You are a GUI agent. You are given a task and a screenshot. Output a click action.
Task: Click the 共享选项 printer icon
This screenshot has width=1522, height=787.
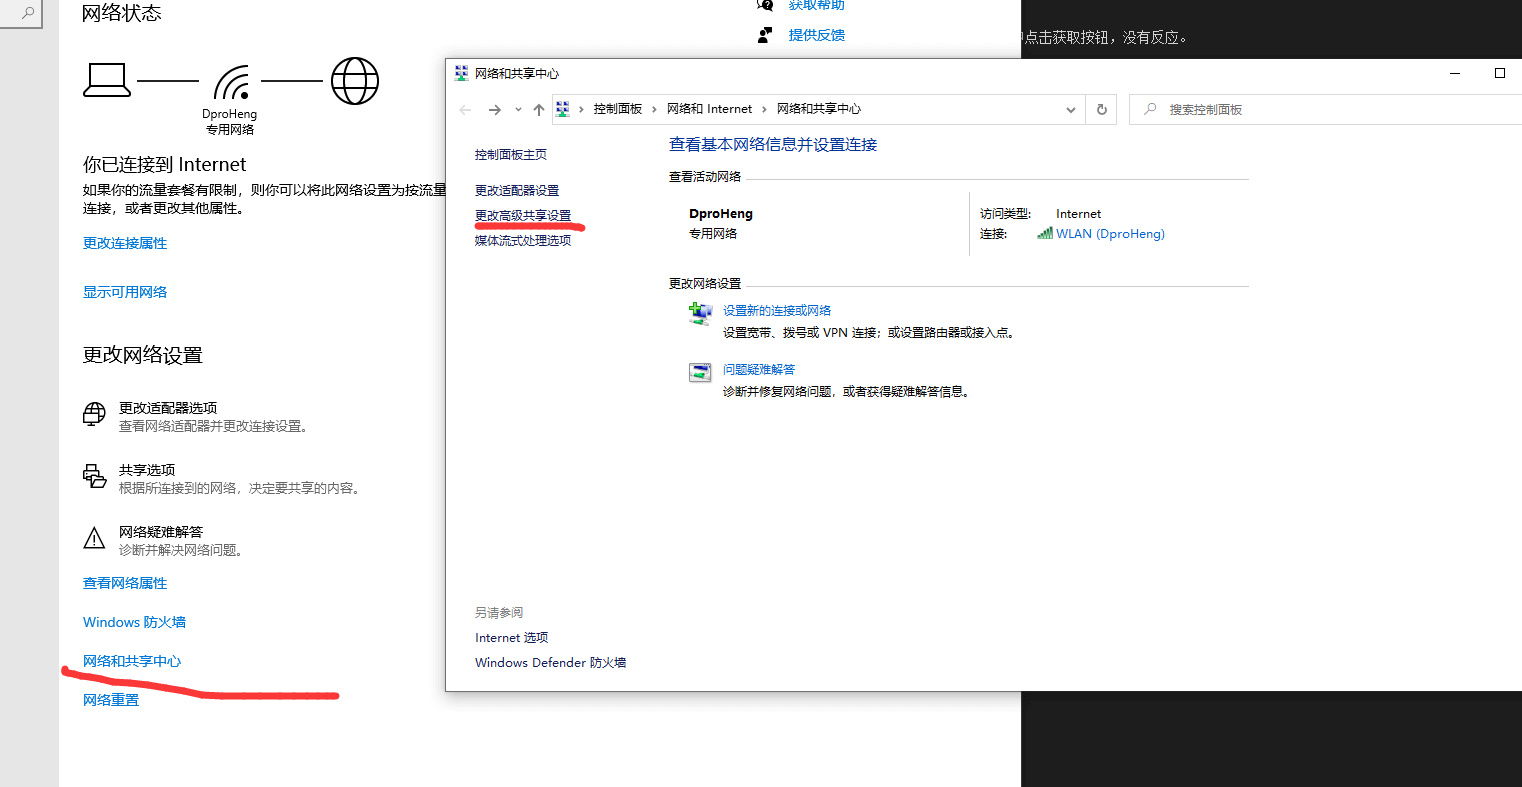tap(94, 476)
